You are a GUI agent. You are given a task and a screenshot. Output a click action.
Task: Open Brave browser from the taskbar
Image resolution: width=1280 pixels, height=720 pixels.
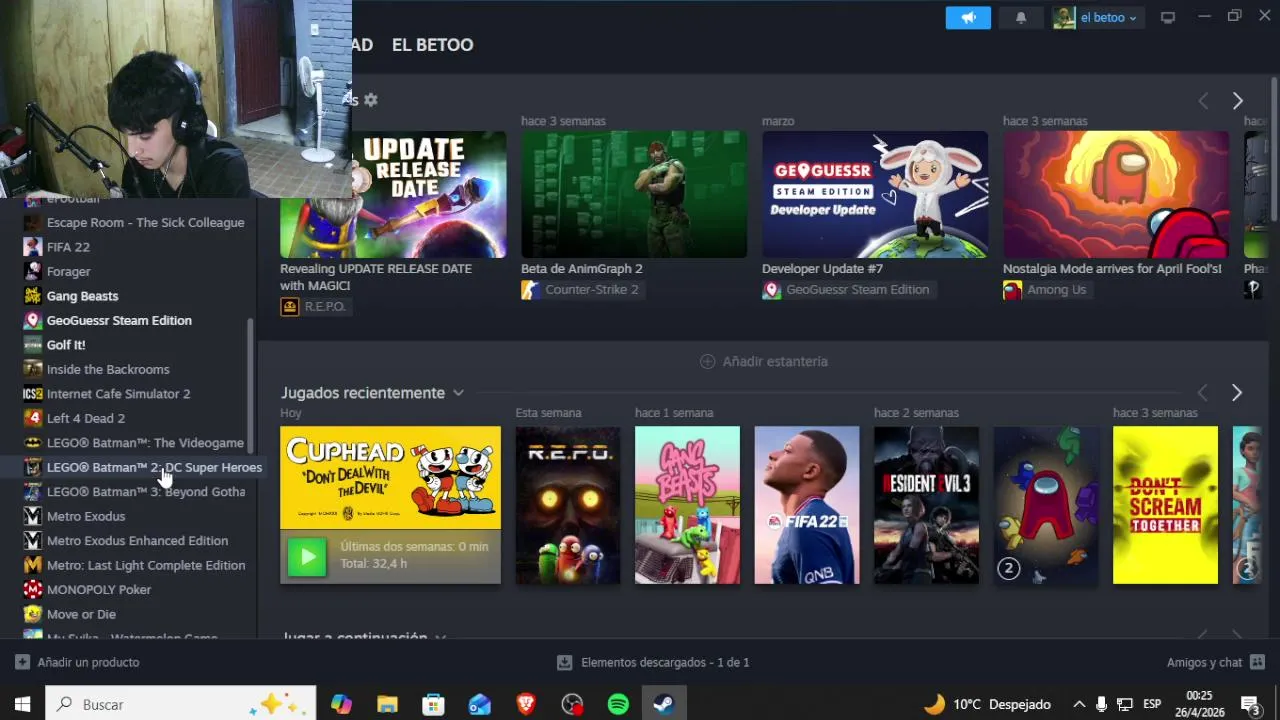pos(526,705)
